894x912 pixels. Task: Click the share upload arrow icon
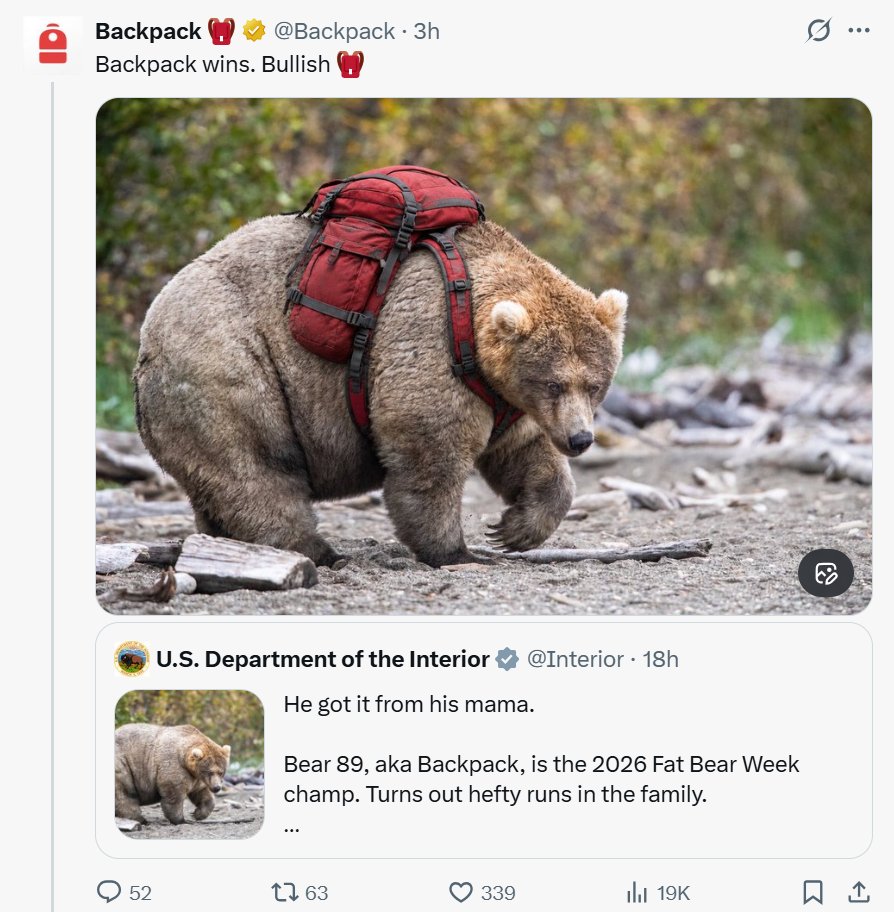coord(859,892)
